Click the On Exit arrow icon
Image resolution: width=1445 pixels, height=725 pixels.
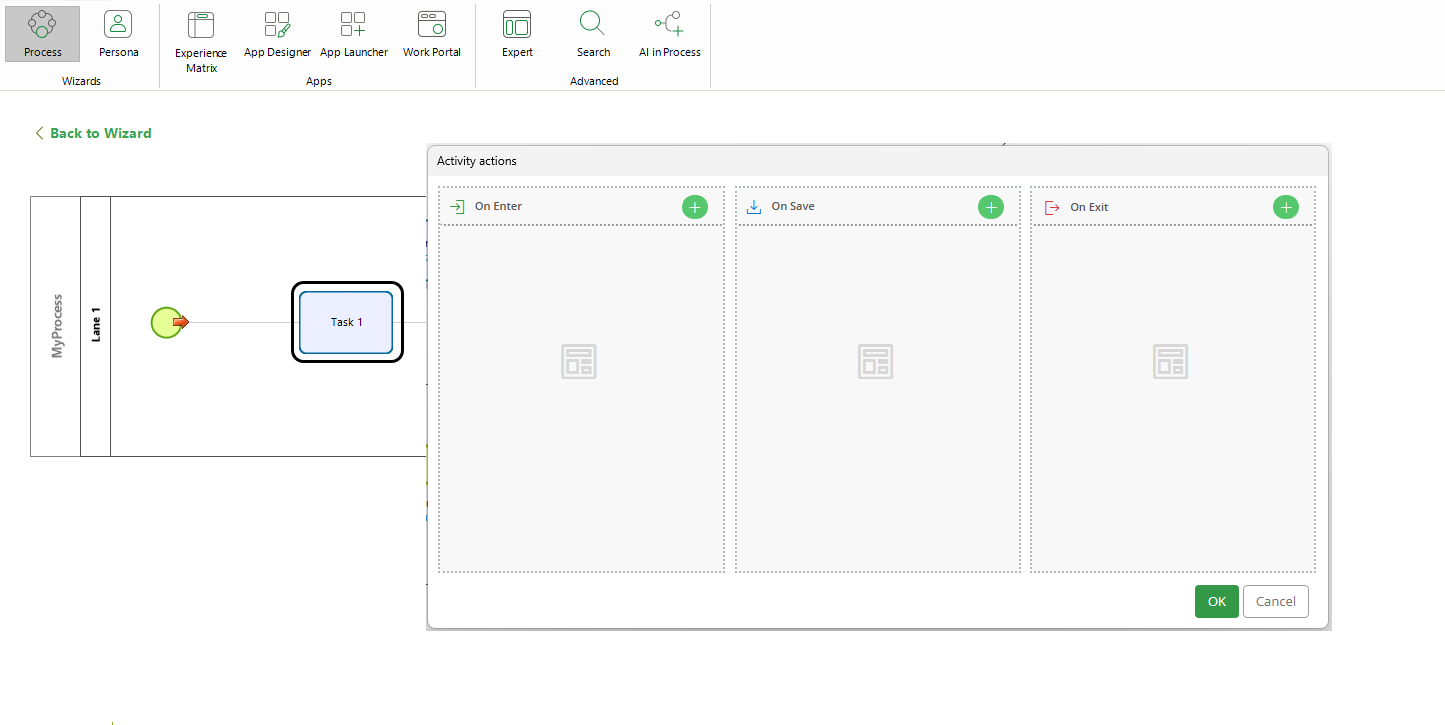pos(1052,207)
